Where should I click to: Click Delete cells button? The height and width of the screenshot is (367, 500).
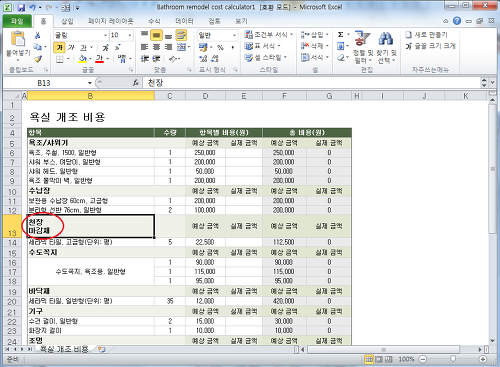click(x=315, y=46)
